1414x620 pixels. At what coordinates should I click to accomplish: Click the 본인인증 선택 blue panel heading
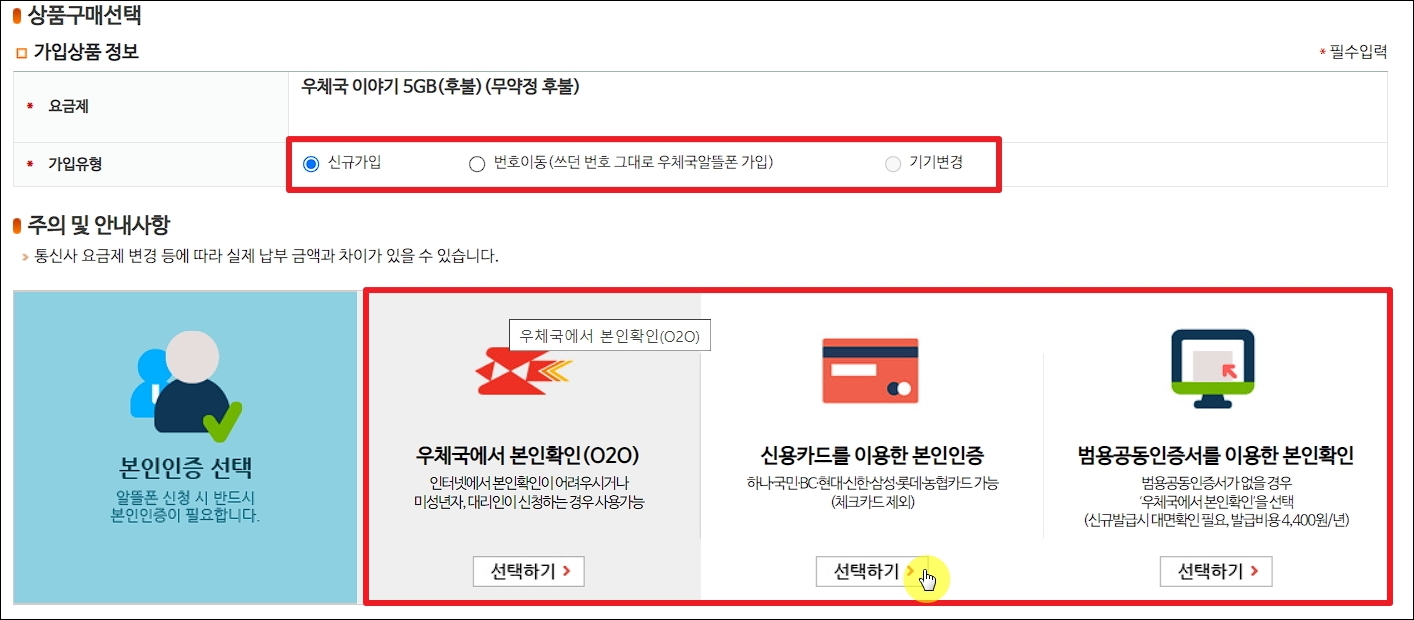(x=185, y=467)
